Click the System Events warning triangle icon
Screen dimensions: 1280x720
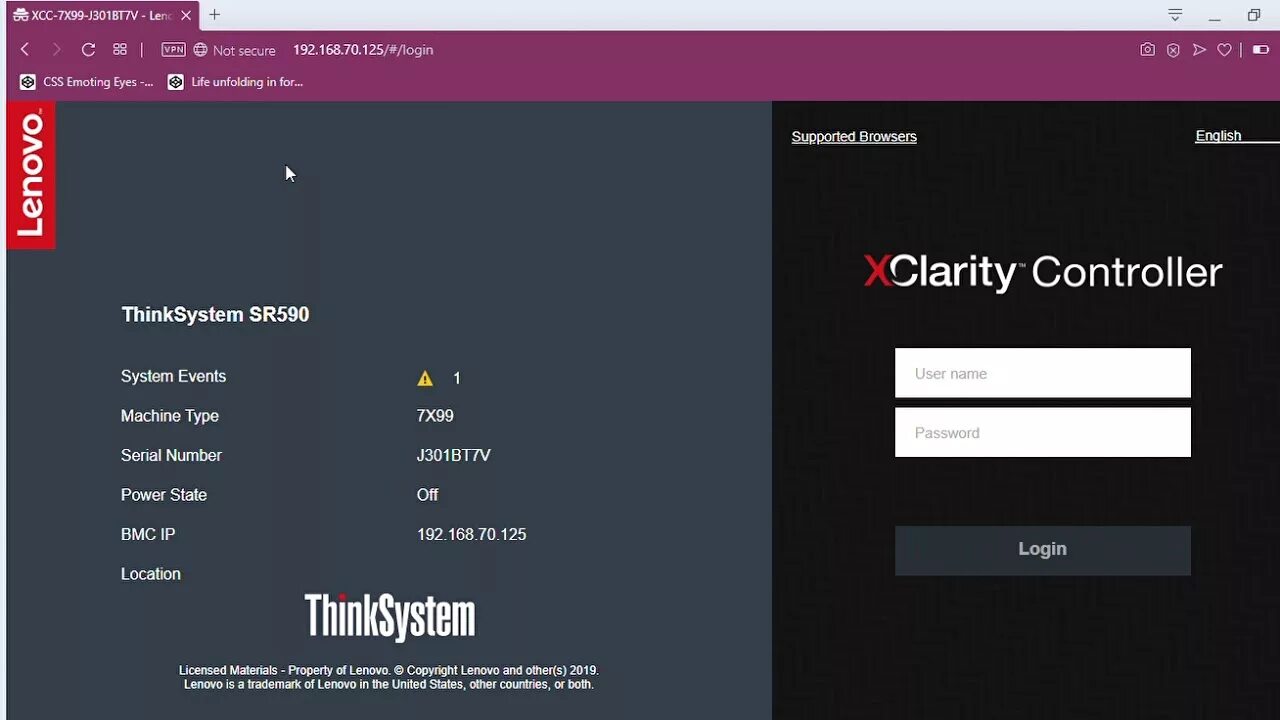coord(425,378)
